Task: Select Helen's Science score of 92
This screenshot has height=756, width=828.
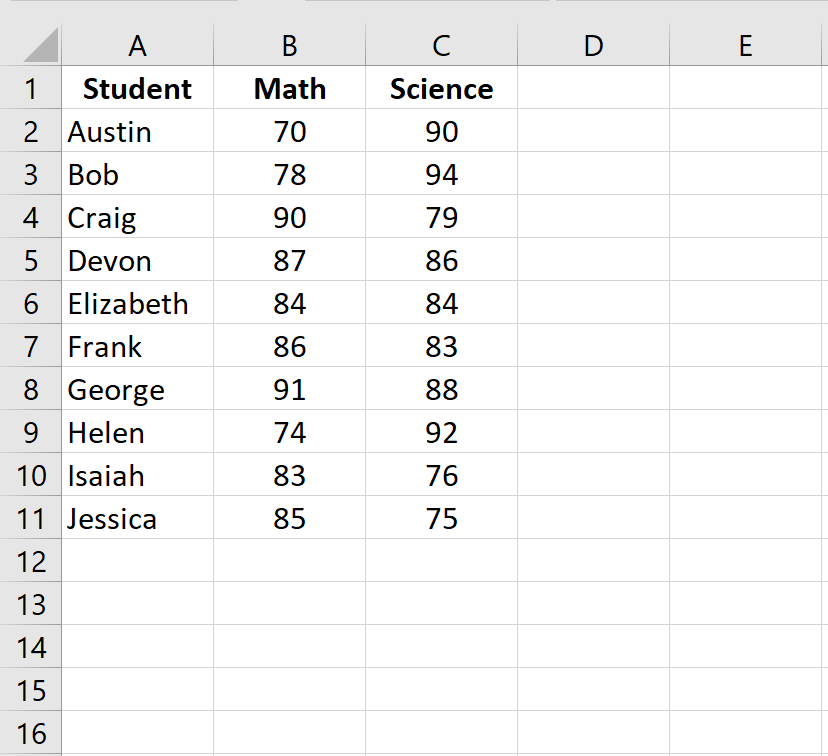Action: (441, 432)
